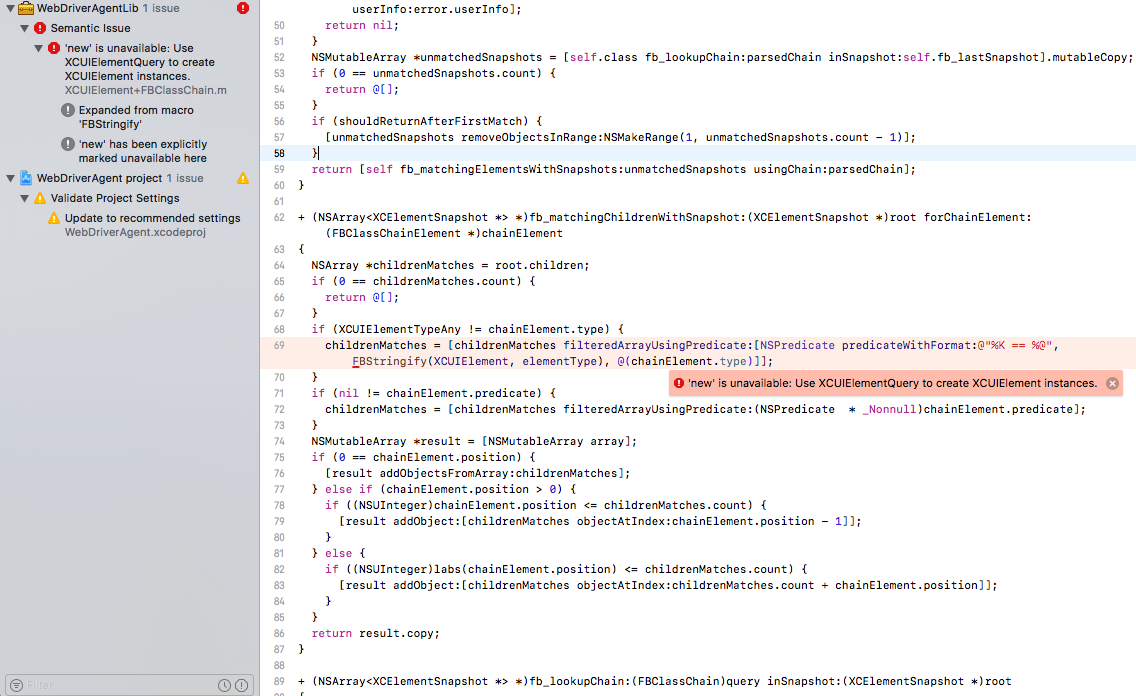Viewport: 1136px width, 696px height.
Task: Click line number 58 in the editor gutter
Action: (x=278, y=153)
